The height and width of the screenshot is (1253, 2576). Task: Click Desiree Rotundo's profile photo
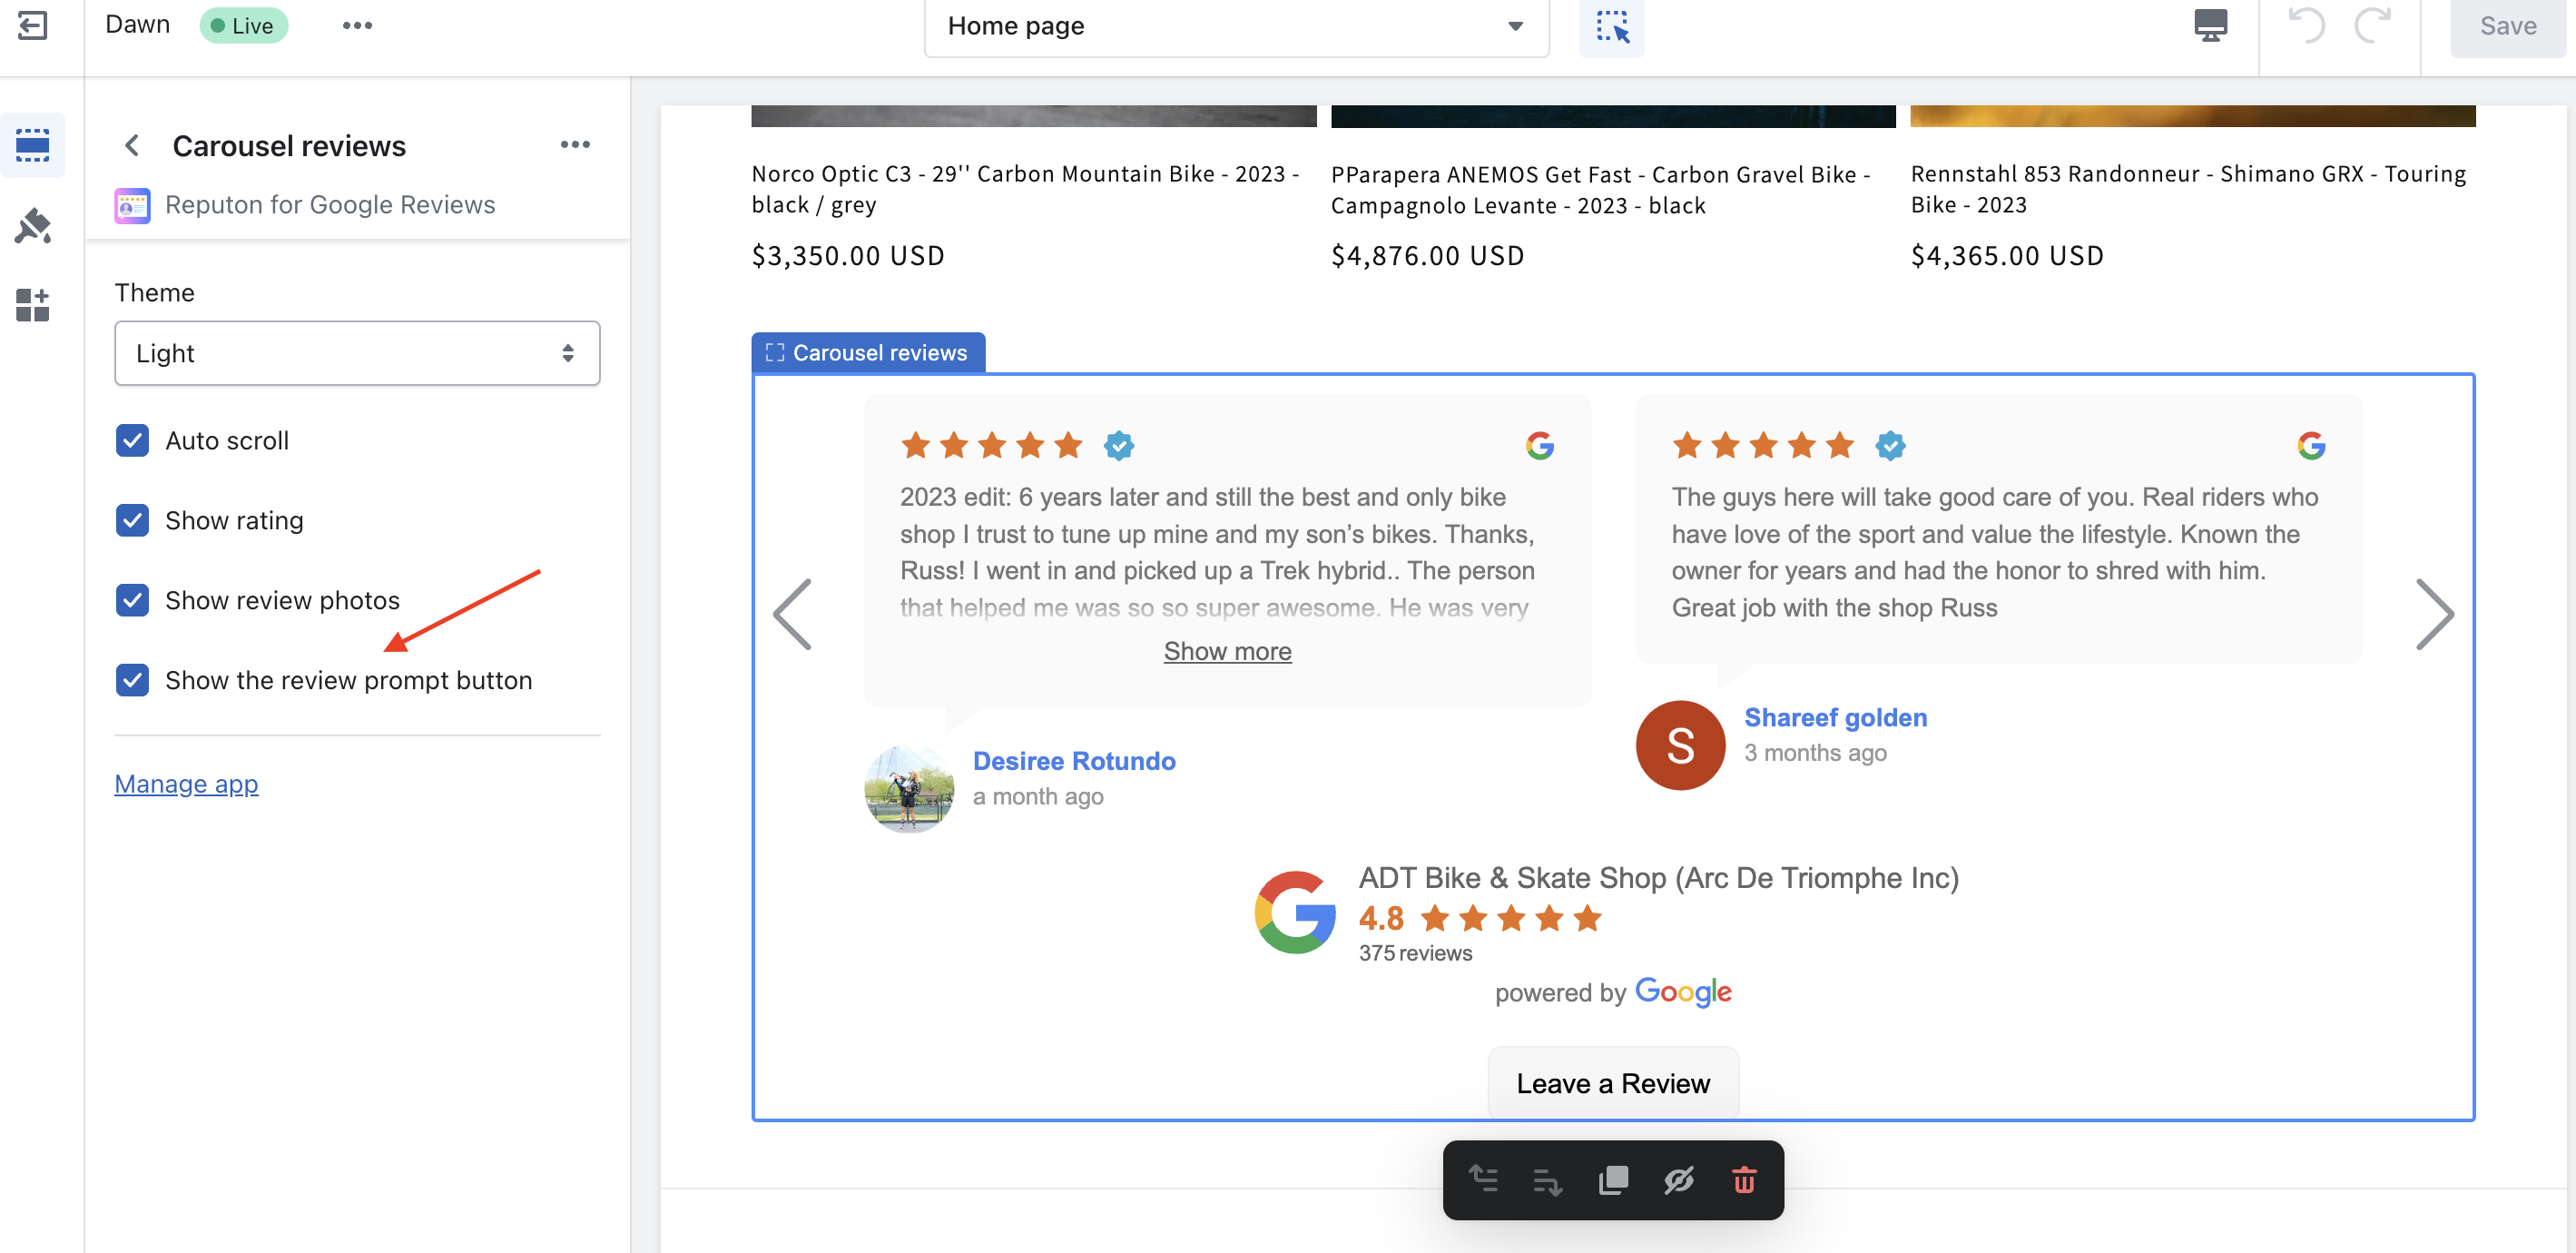coord(908,788)
